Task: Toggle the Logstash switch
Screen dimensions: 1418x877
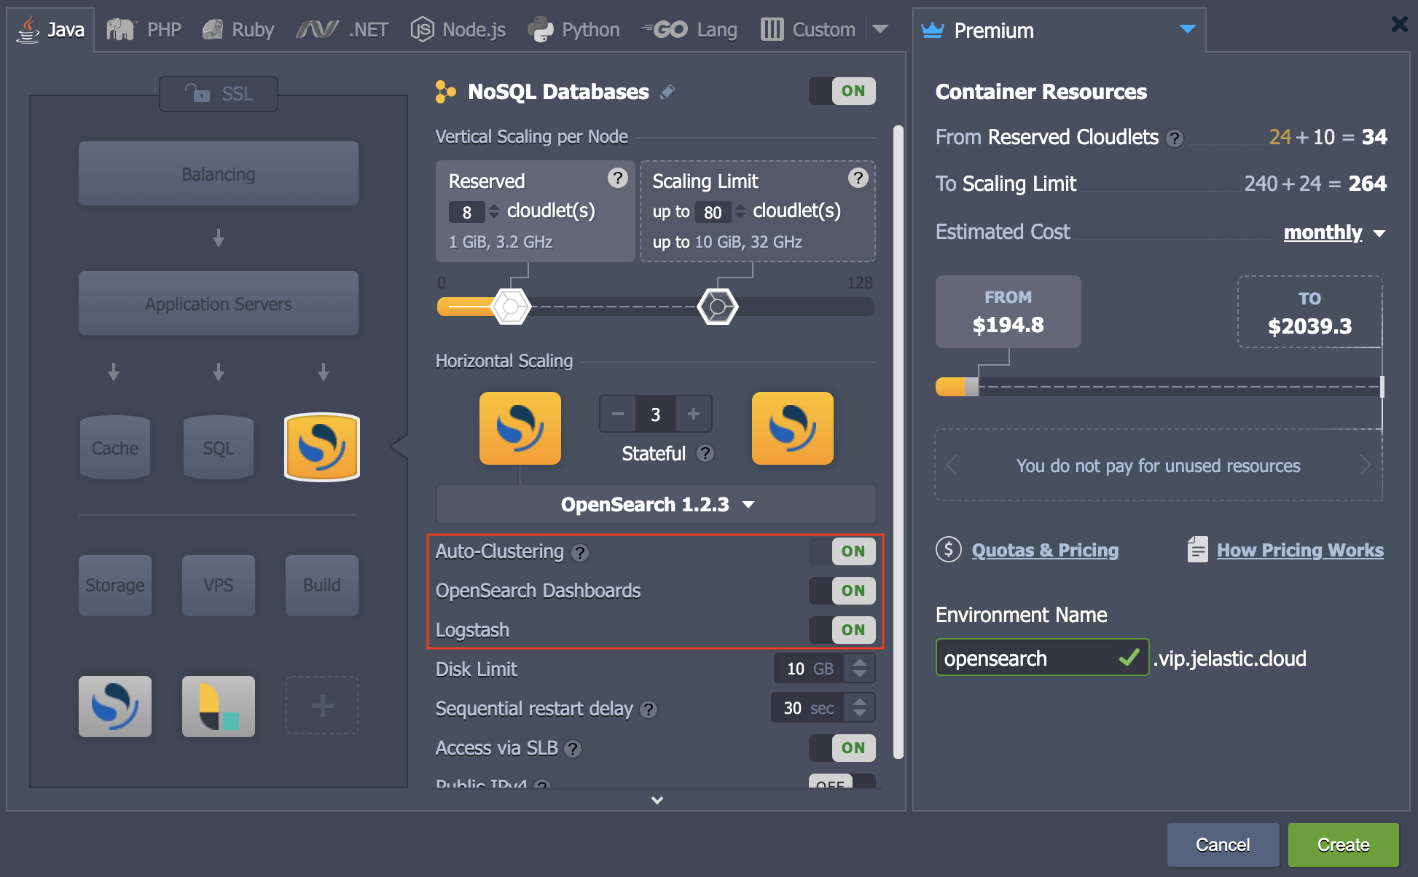Action: 842,630
